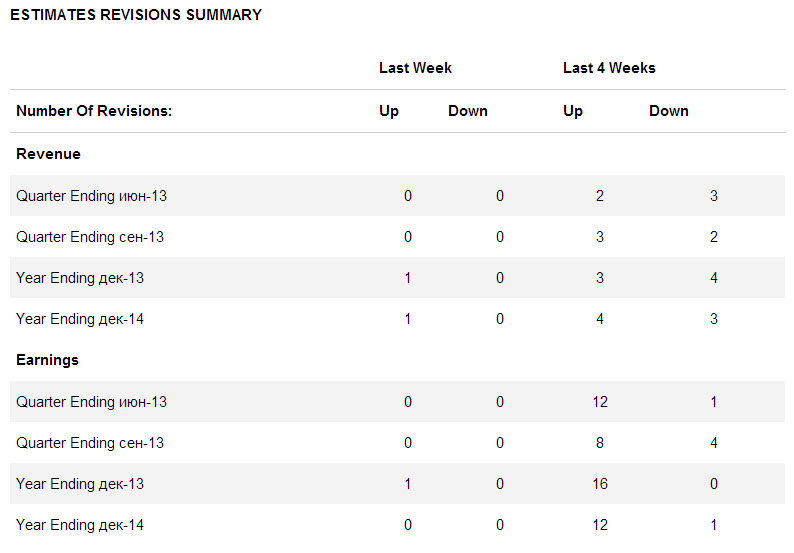Screen dimensions: 794x553
Task: Select the Last Week column header
Action: [415, 68]
